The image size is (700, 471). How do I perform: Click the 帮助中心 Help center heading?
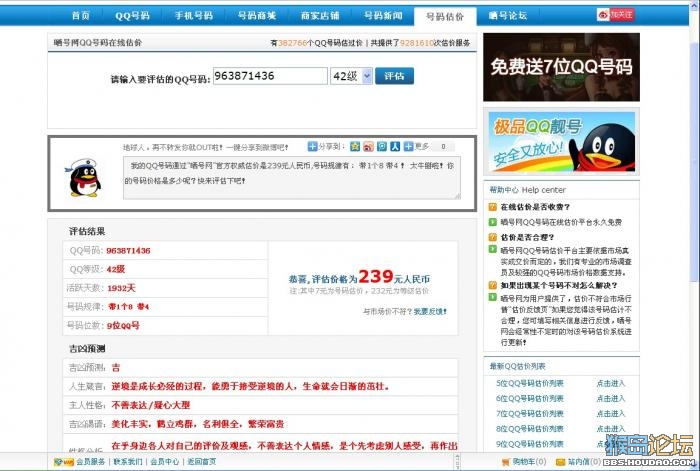click(528, 190)
